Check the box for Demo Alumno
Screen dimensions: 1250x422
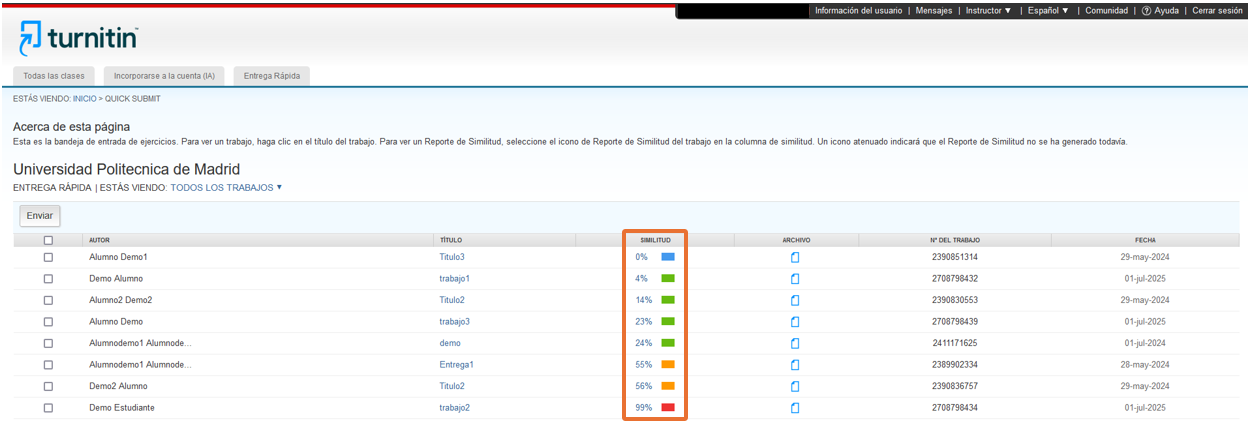pyautogui.click(x=48, y=278)
